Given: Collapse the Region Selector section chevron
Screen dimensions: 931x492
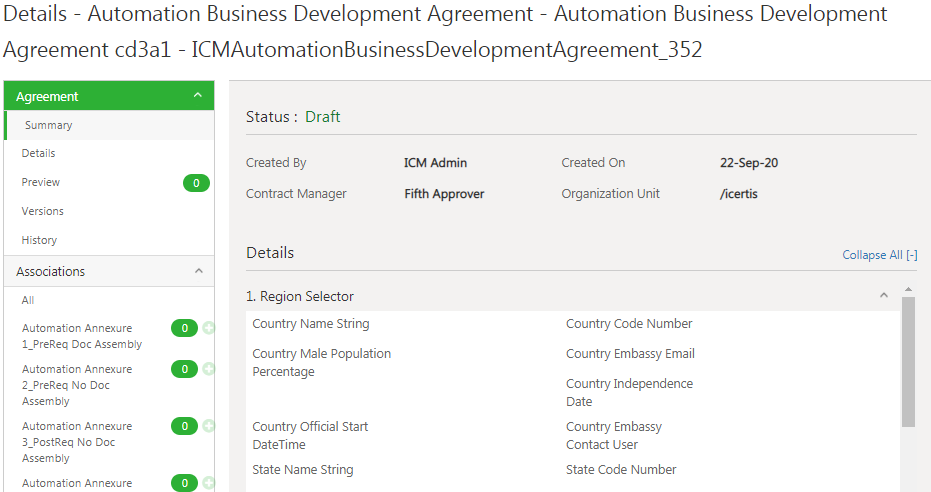Looking at the screenshot, I should pos(883,296).
